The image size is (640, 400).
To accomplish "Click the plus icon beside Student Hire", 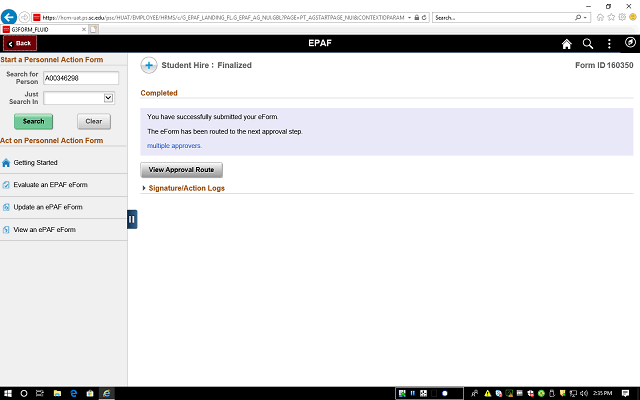I will click(149, 65).
